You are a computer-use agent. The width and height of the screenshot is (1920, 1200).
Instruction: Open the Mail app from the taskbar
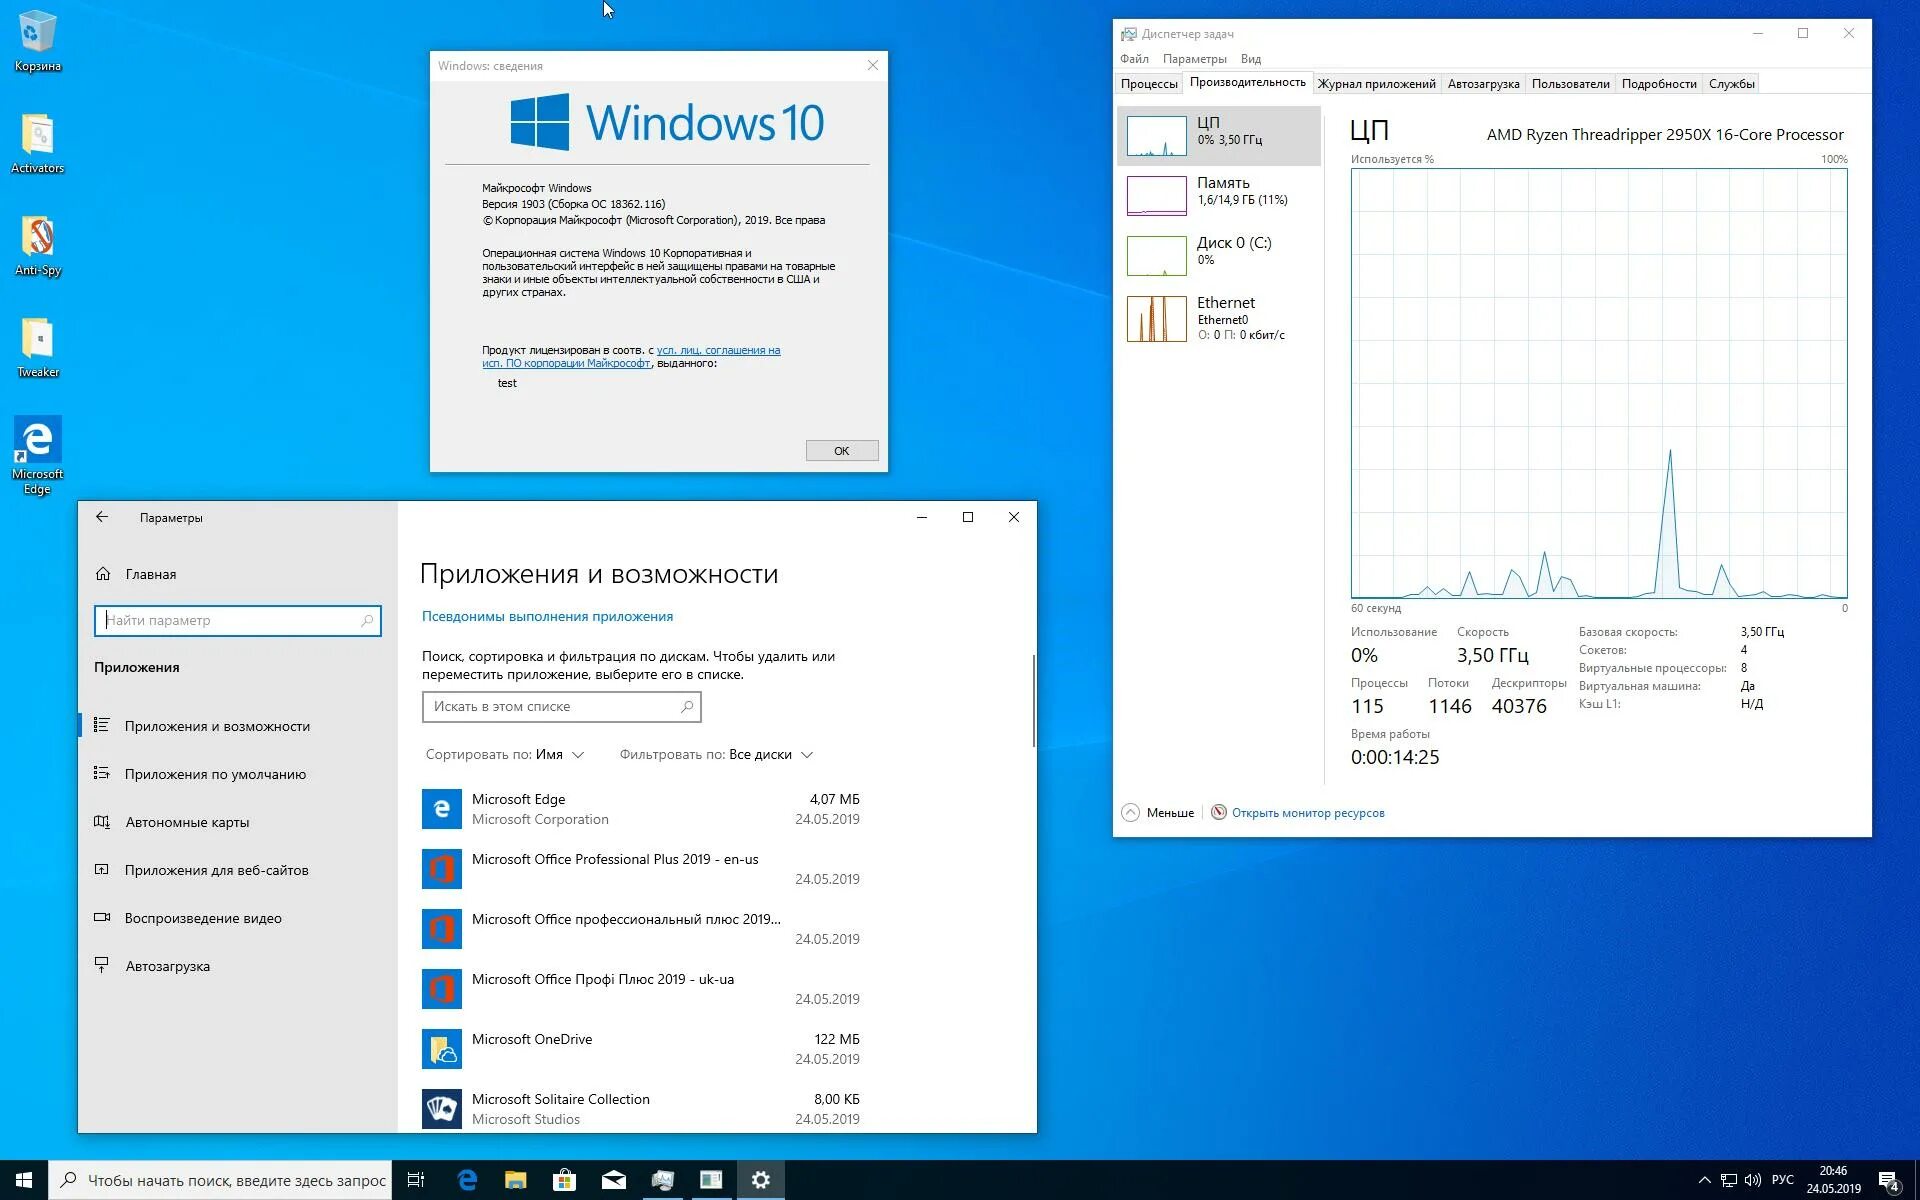click(x=613, y=1180)
